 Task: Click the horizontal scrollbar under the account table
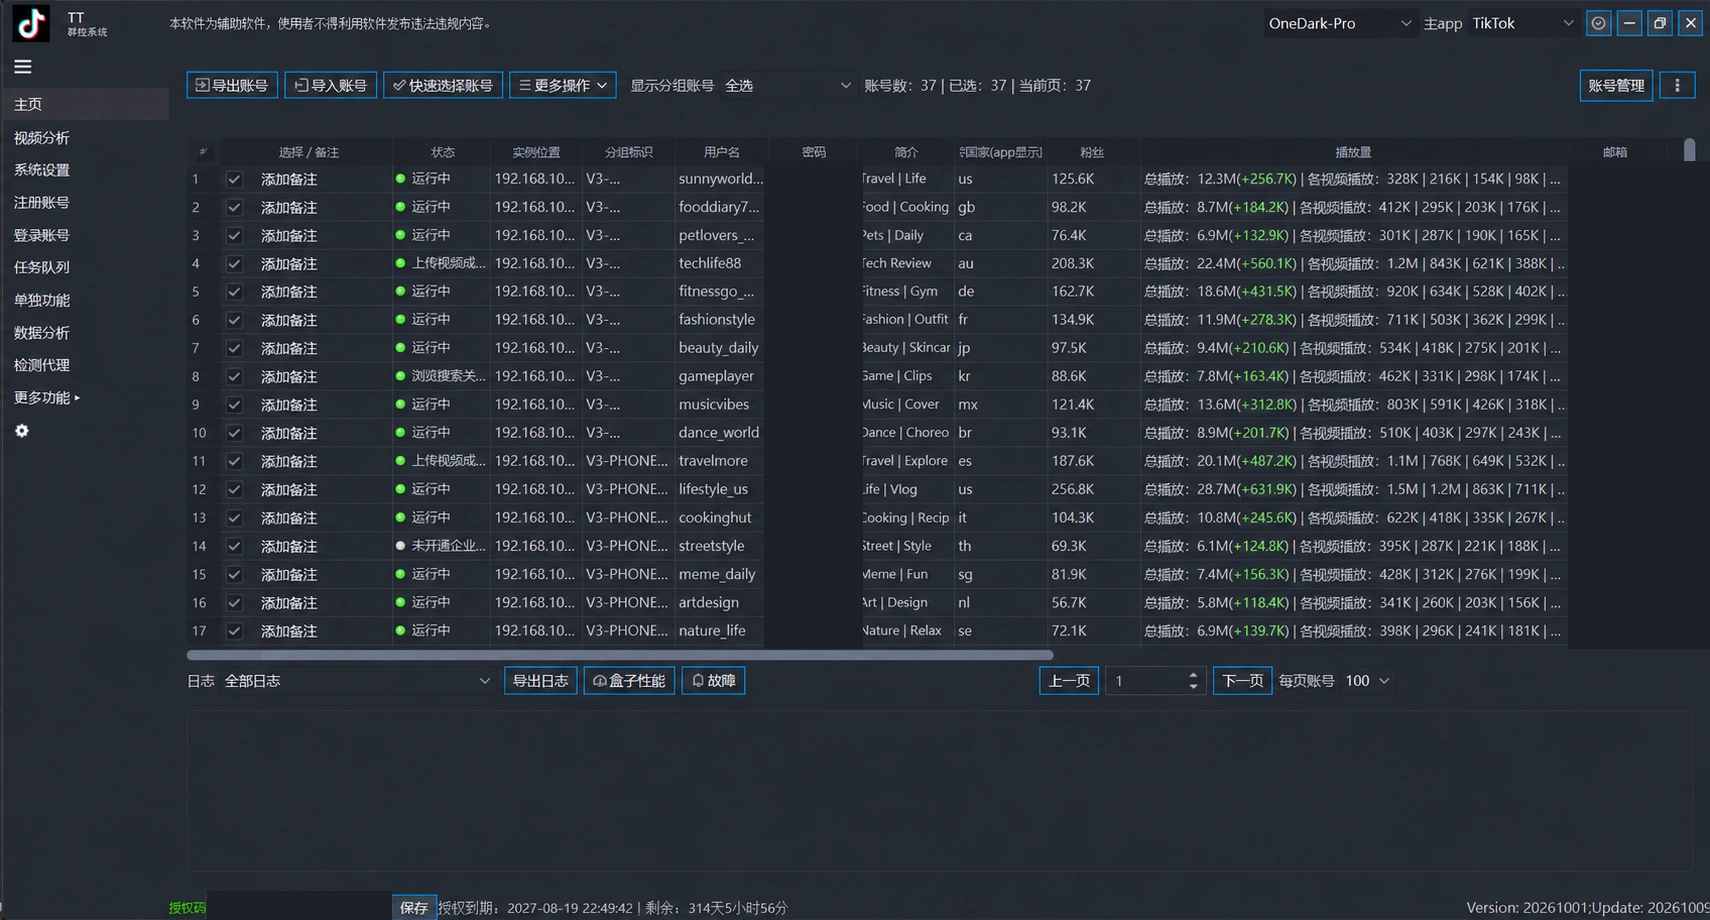[x=620, y=655]
